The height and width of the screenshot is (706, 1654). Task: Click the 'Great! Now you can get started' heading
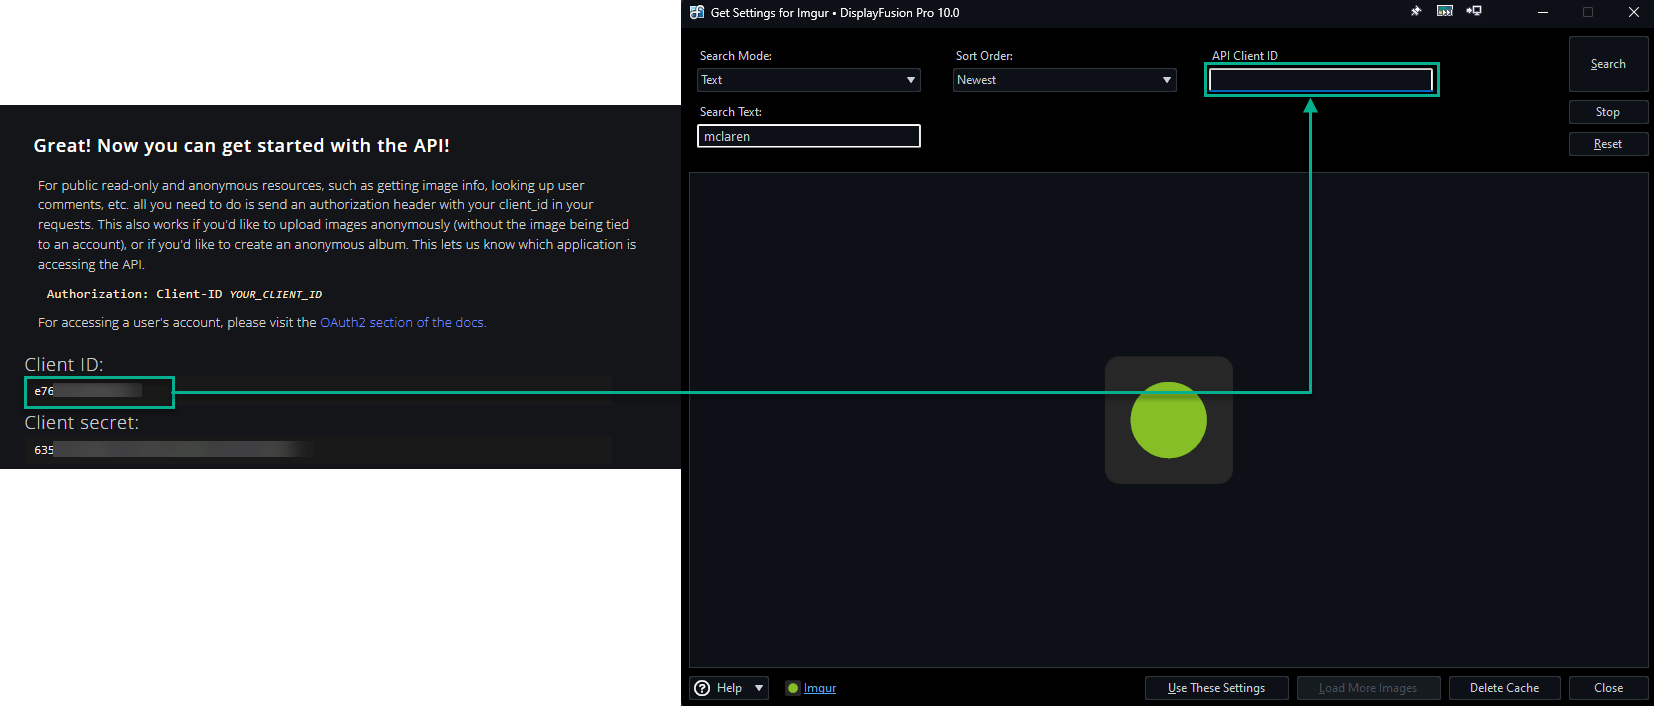coord(241,146)
